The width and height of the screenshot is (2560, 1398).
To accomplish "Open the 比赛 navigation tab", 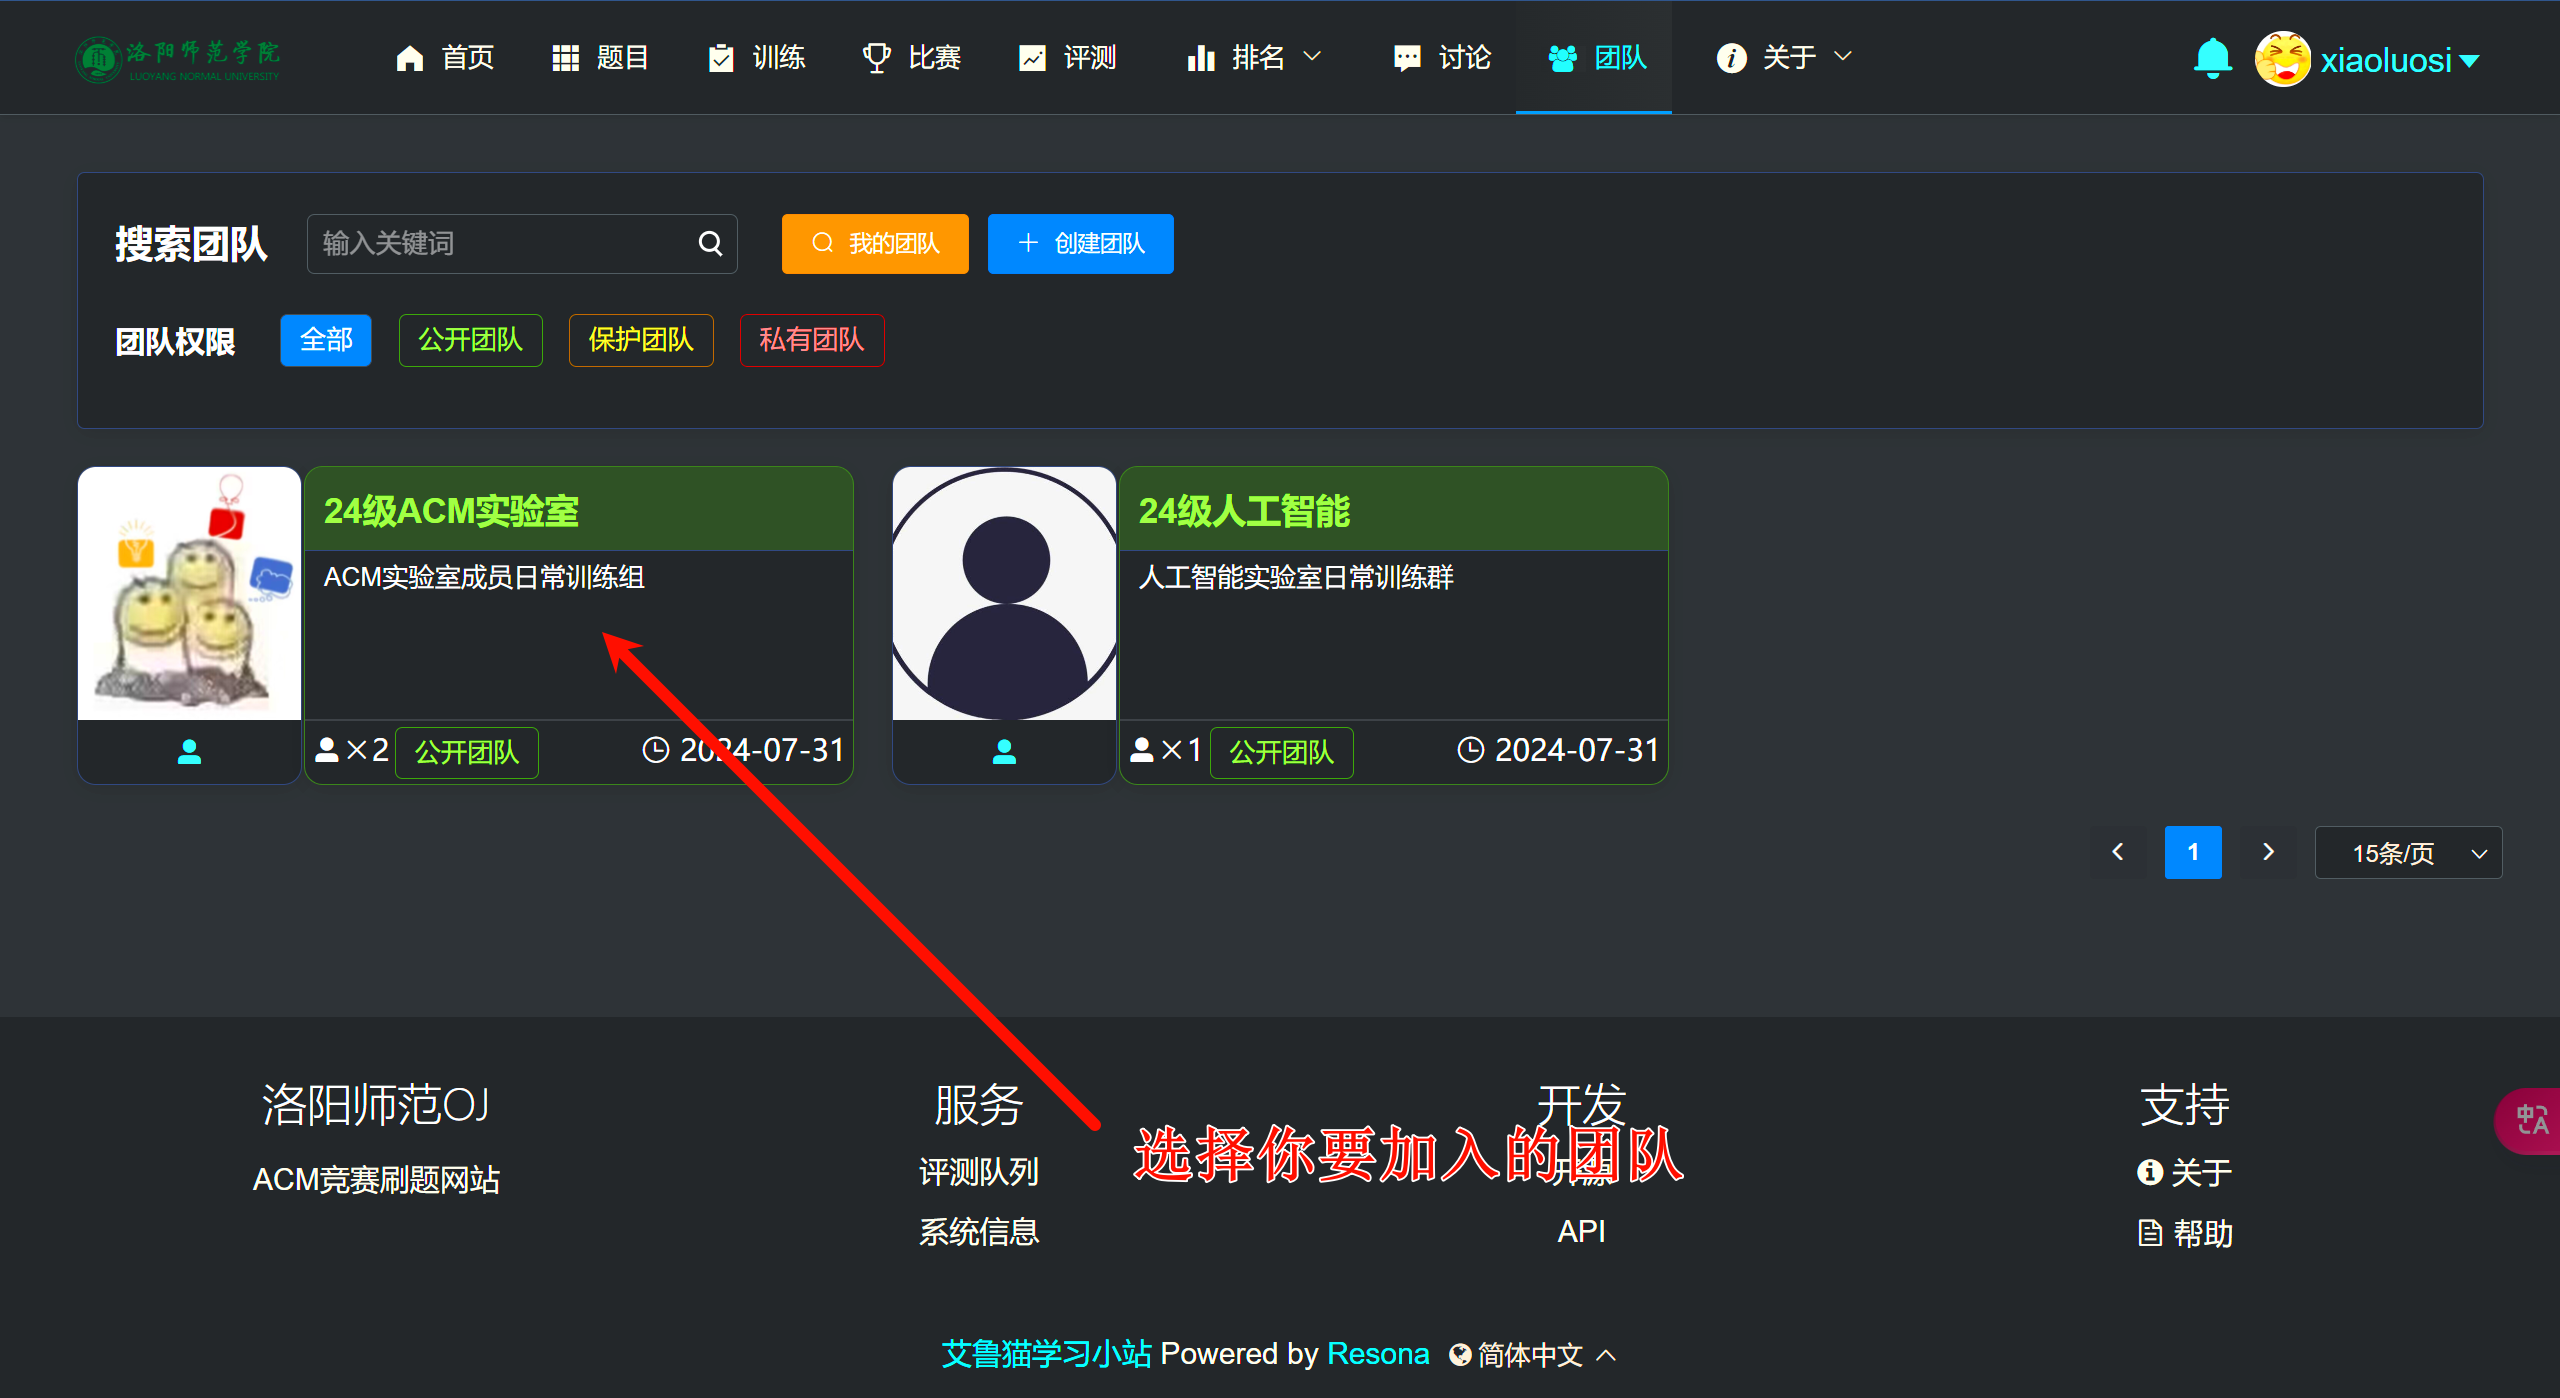I will (x=912, y=58).
